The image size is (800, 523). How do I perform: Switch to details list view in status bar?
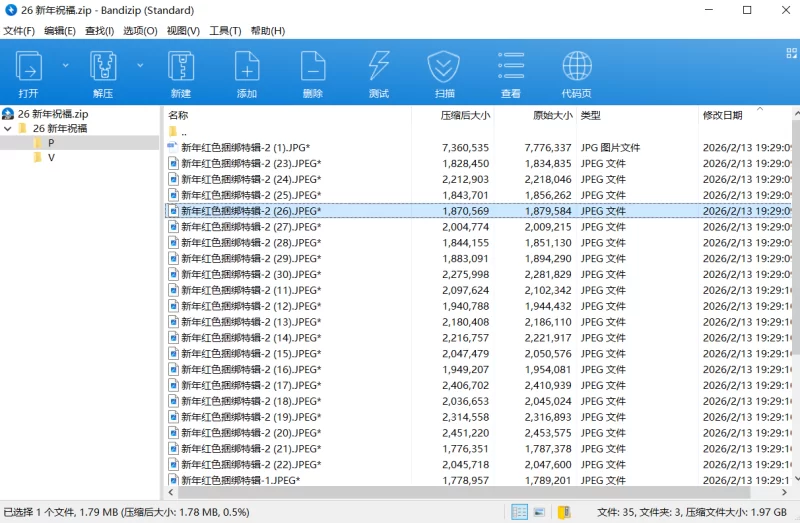[x=519, y=512]
